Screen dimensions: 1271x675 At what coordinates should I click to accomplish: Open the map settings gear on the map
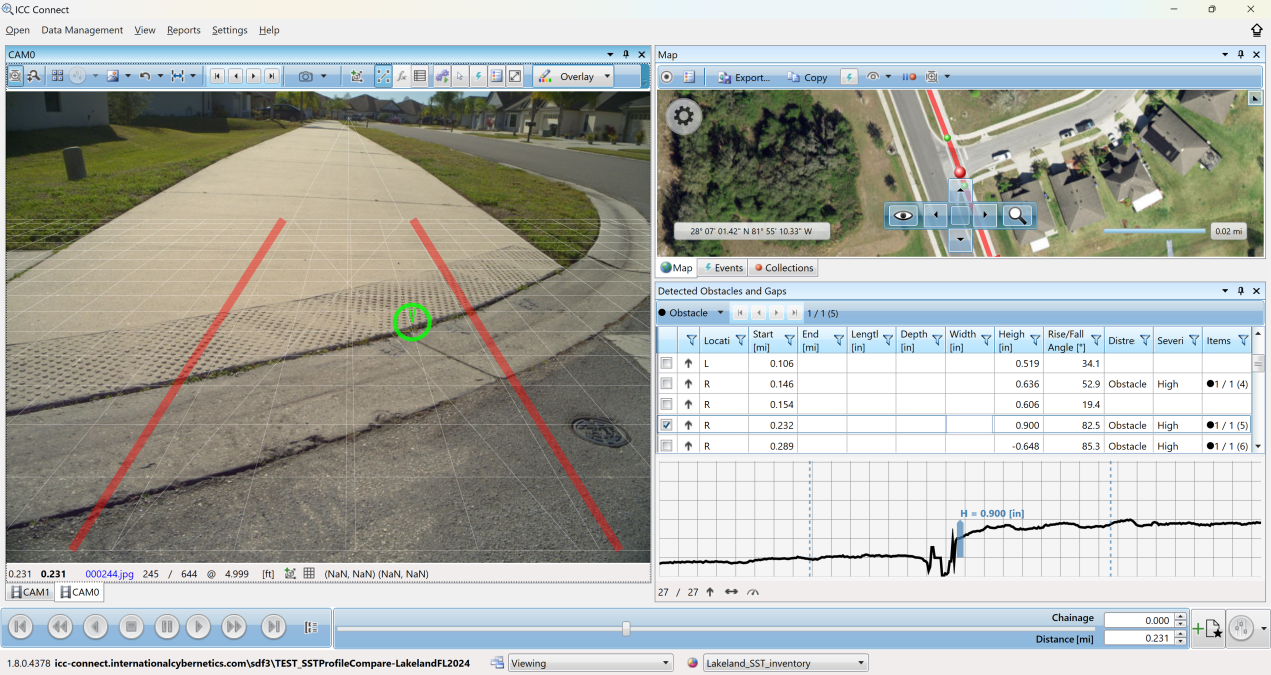click(x=683, y=116)
